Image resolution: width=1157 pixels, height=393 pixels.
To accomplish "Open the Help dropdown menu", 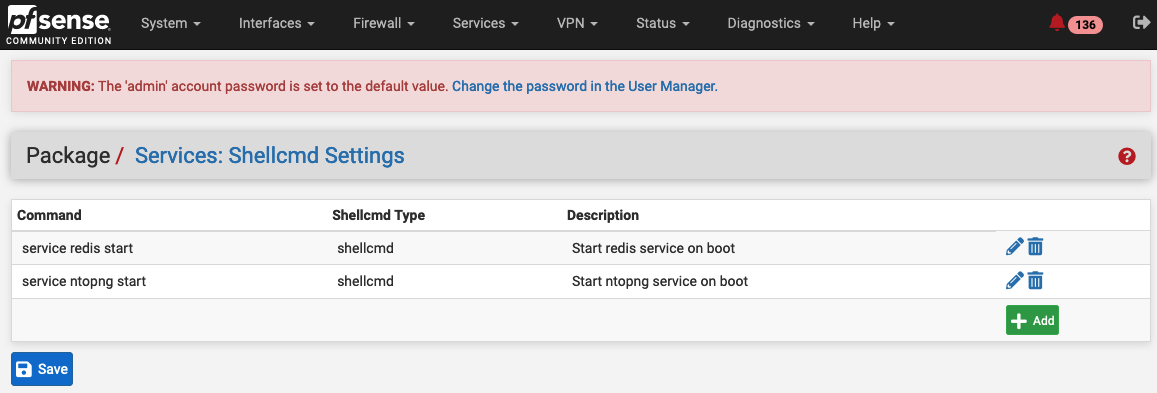I will (873, 24).
